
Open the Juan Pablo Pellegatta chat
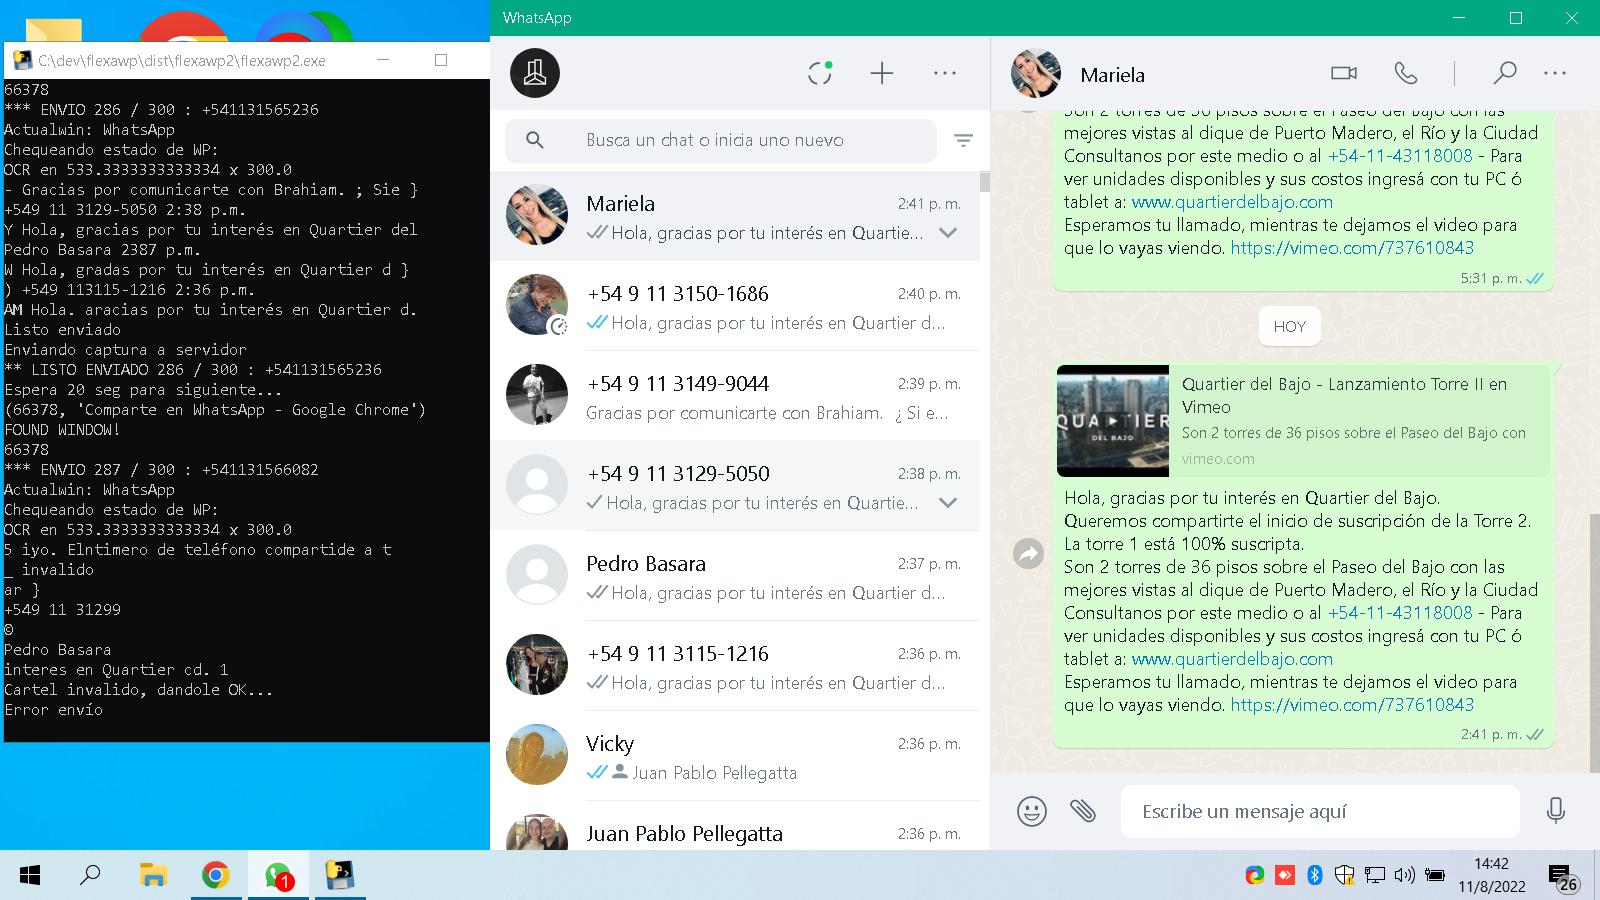(x=735, y=827)
